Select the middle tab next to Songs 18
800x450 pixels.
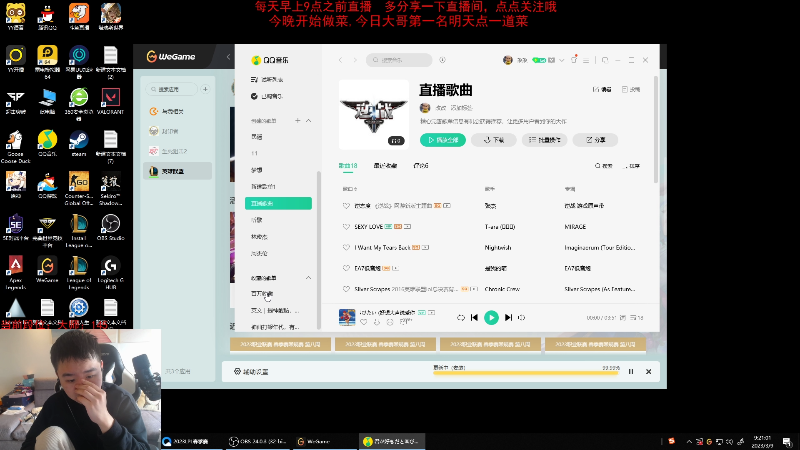(x=385, y=166)
